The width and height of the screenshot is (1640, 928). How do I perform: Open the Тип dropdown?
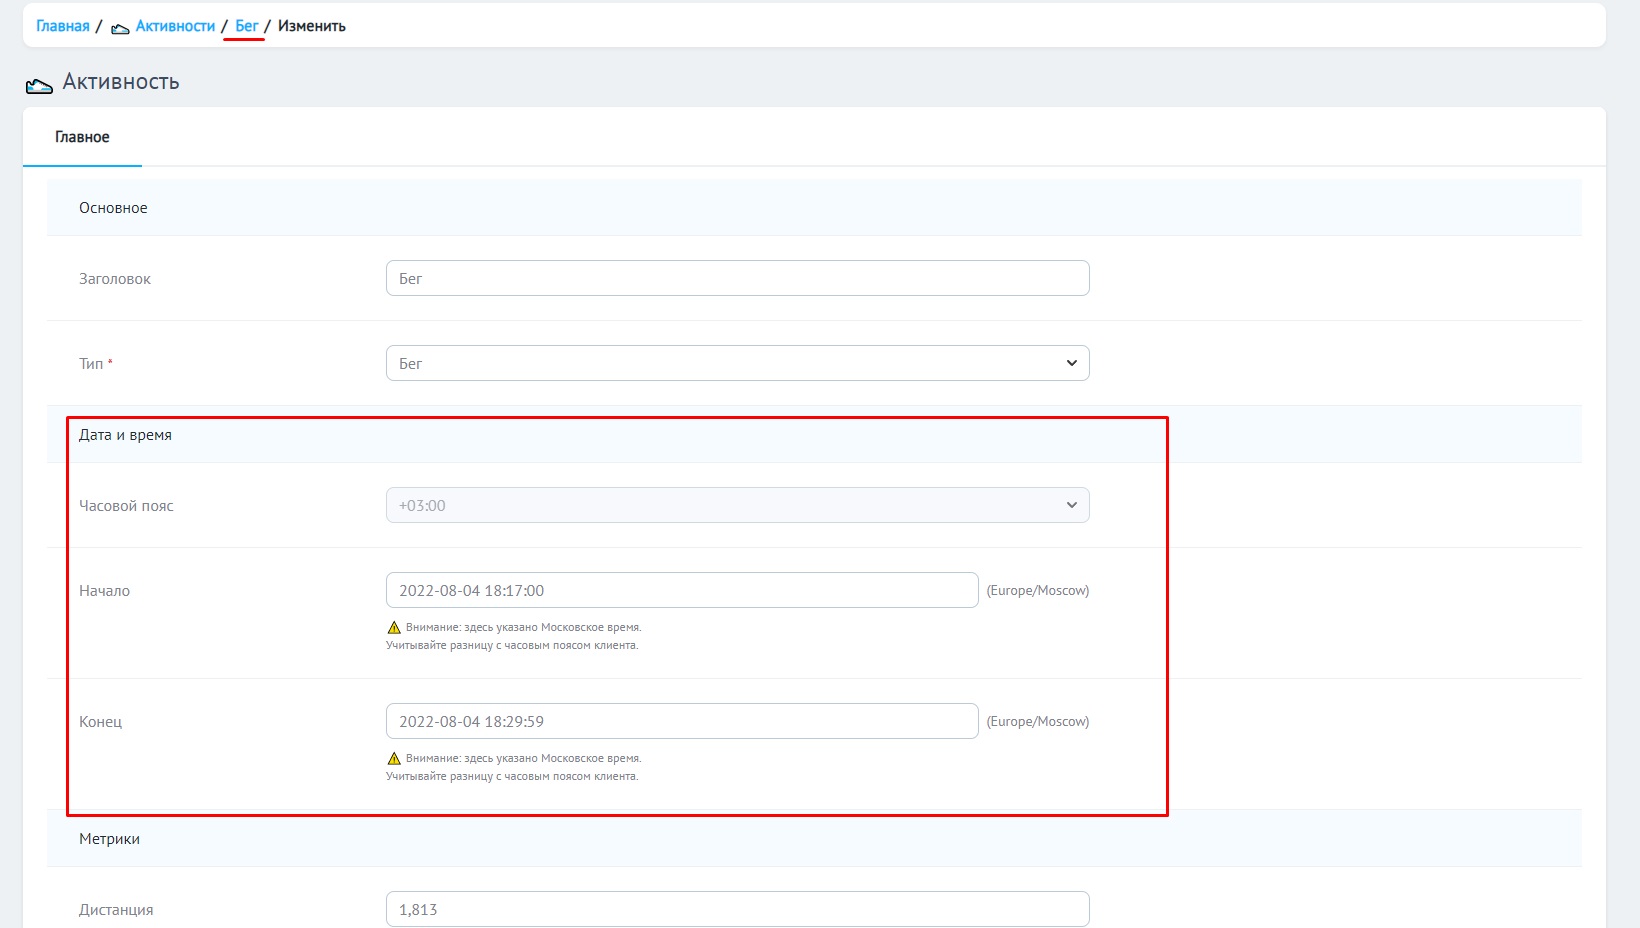pyautogui.click(x=737, y=363)
